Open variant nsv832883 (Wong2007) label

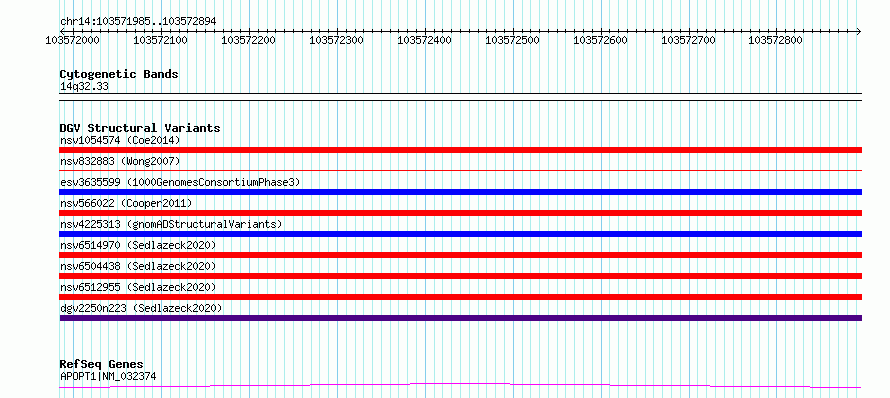tap(120, 161)
